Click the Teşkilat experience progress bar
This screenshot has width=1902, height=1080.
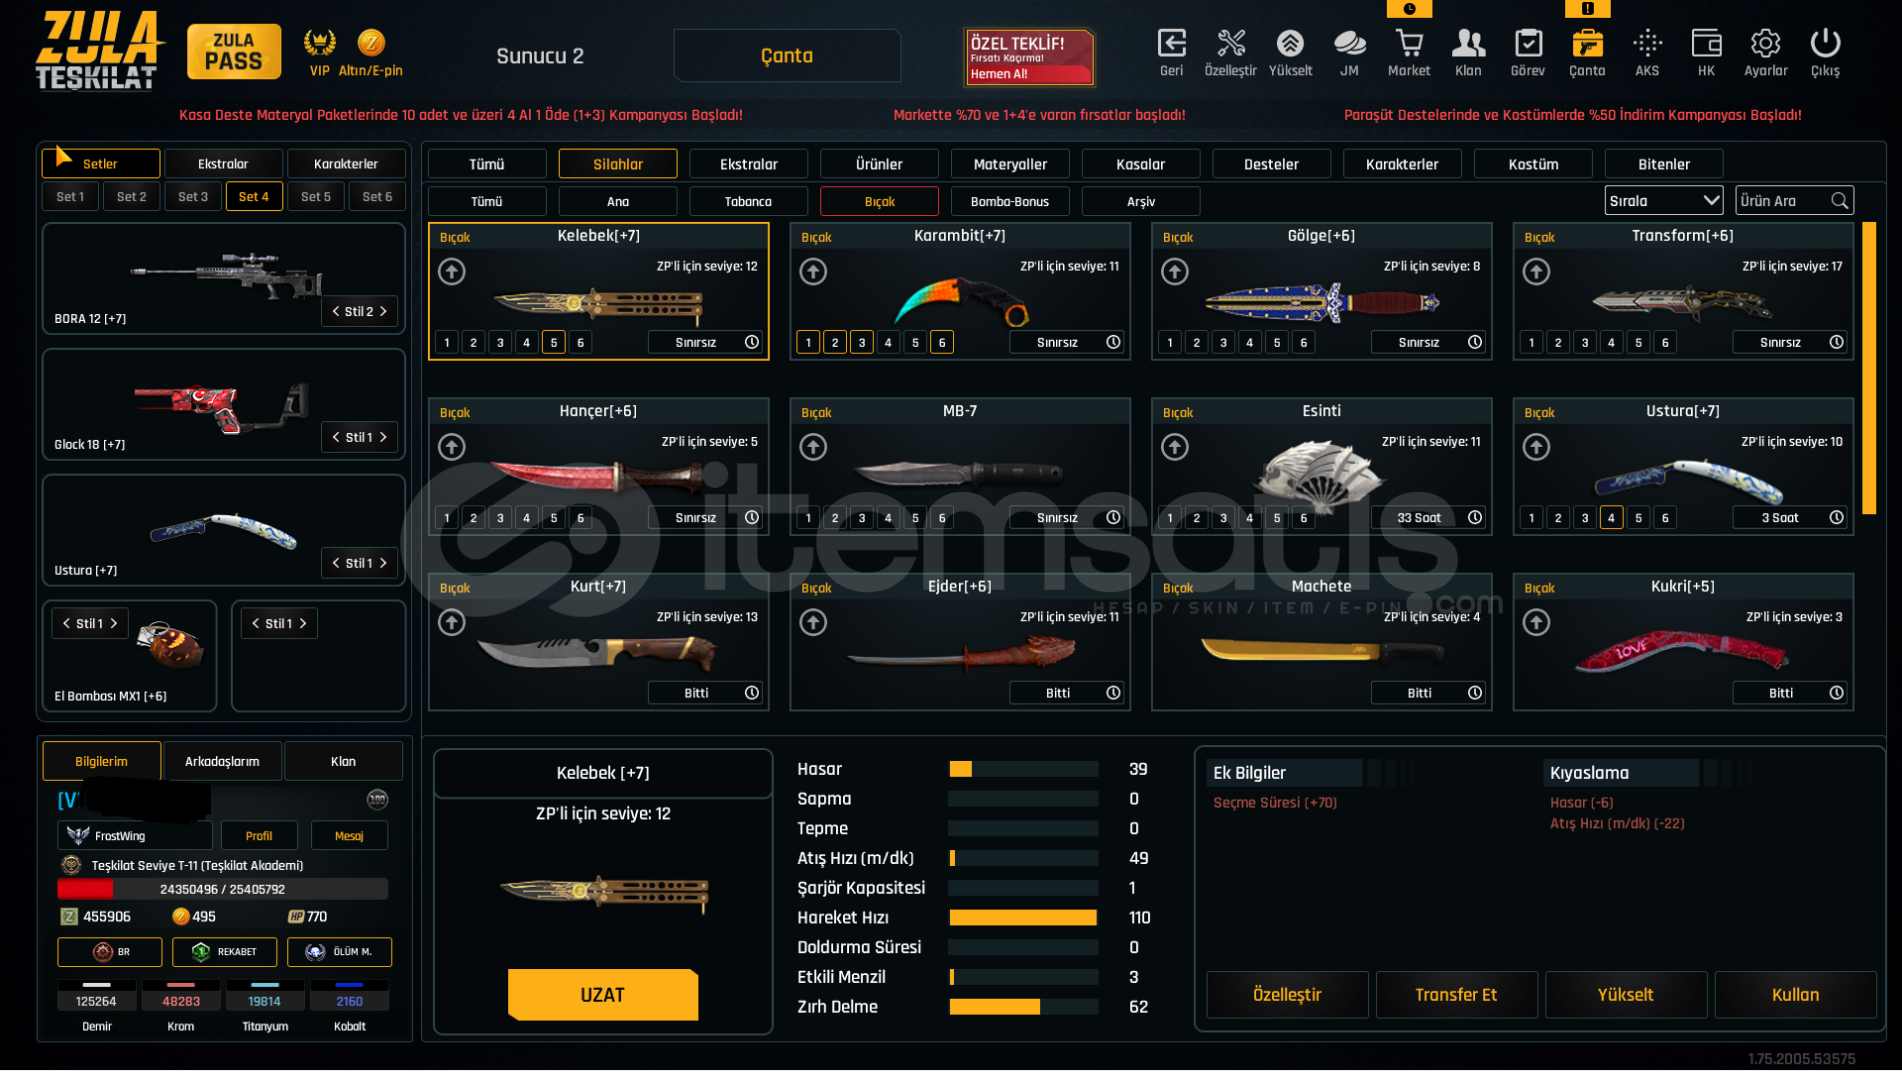pyautogui.click(x=222, y=889)
